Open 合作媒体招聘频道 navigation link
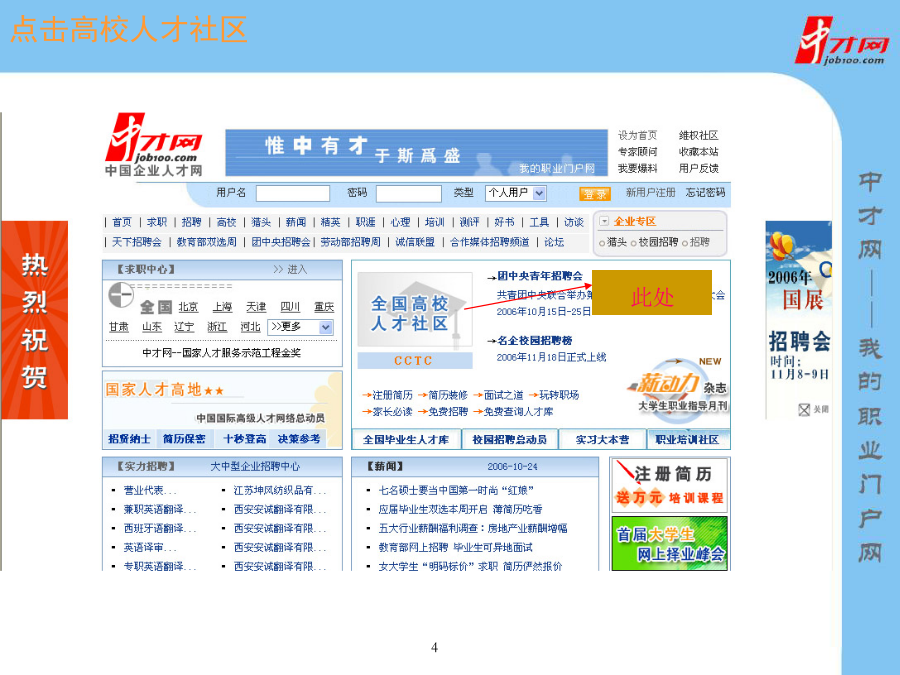 (490, 242)
